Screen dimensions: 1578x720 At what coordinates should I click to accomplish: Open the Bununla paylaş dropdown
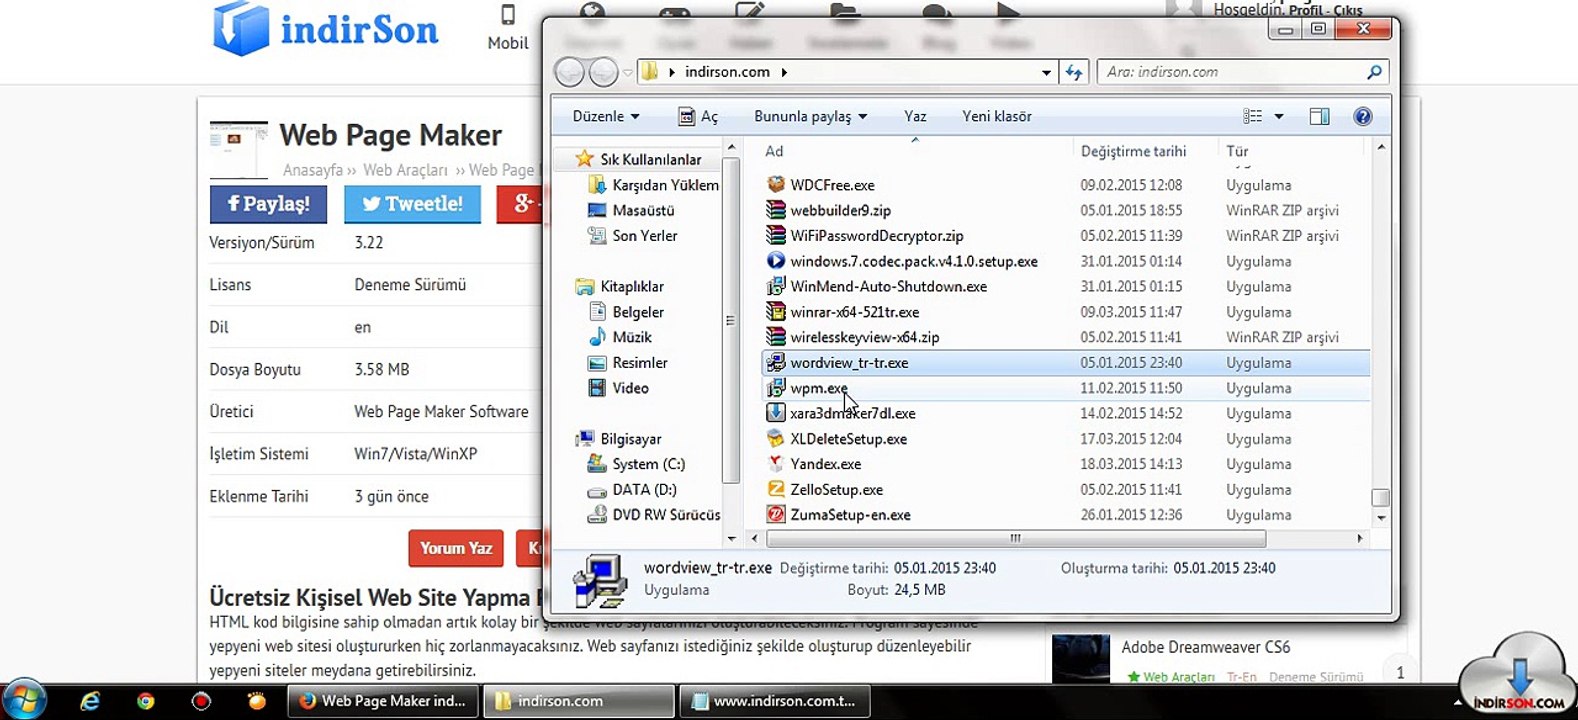(810, 117)
